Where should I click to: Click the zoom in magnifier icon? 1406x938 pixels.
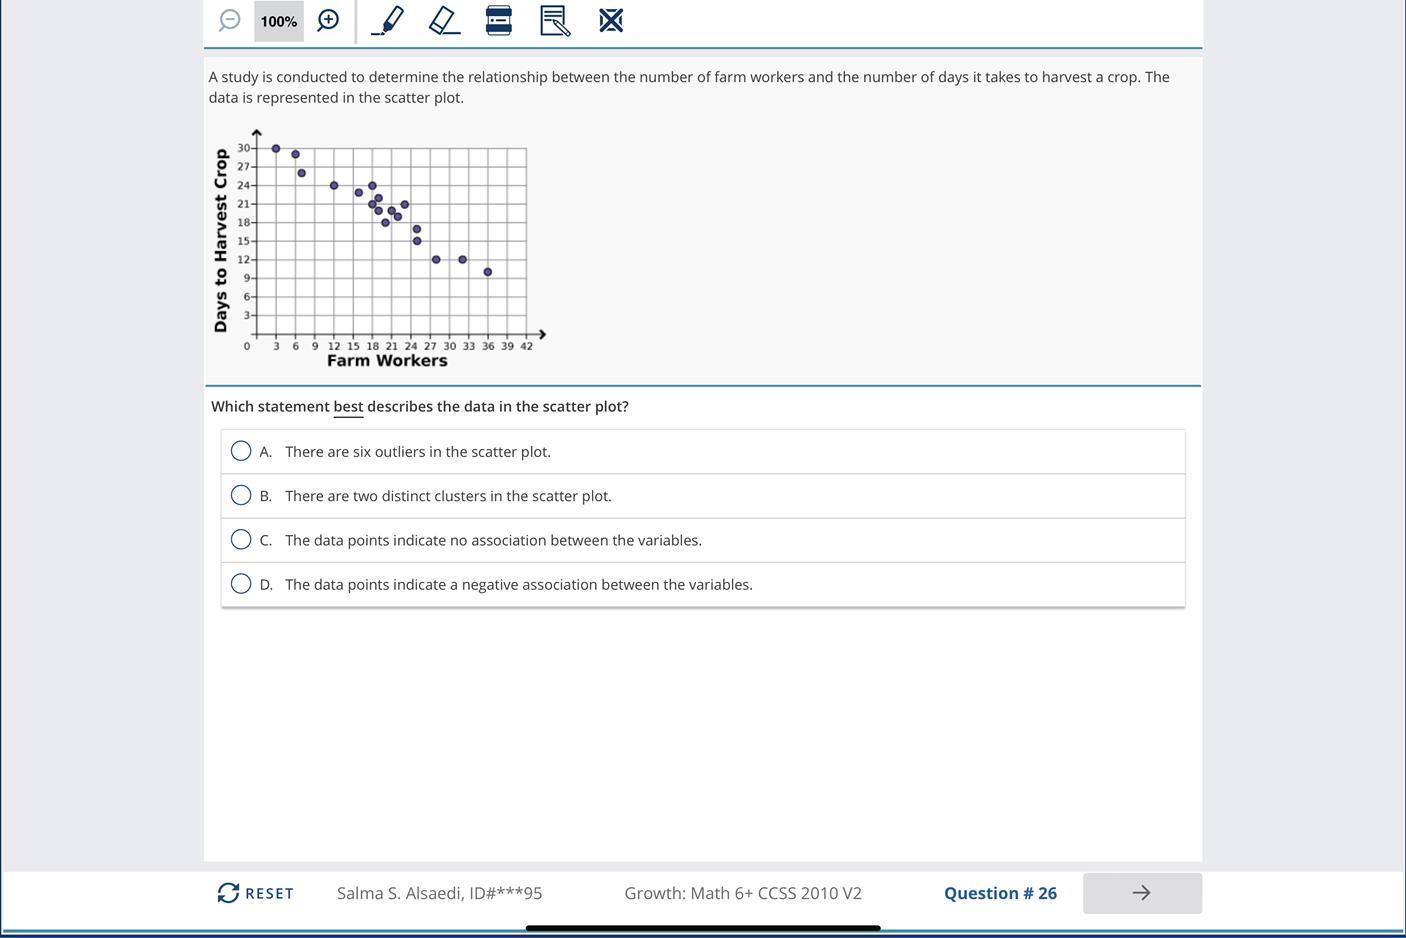coord(328,20)
